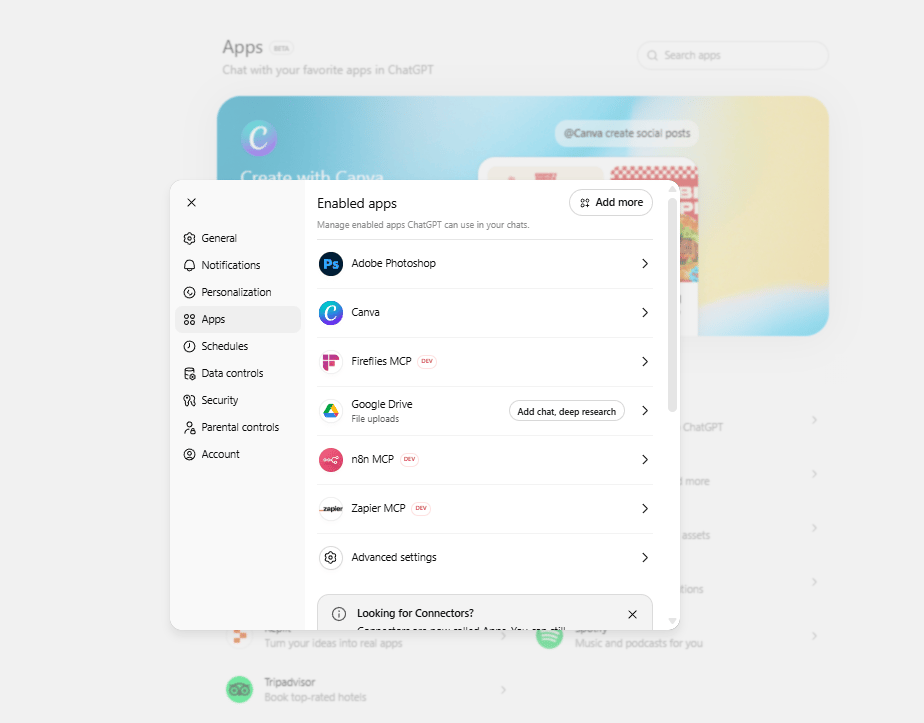This screenshot has width=924, height=723.
Task: Open the Advanced settings gear icon
Action: [331, 557]
